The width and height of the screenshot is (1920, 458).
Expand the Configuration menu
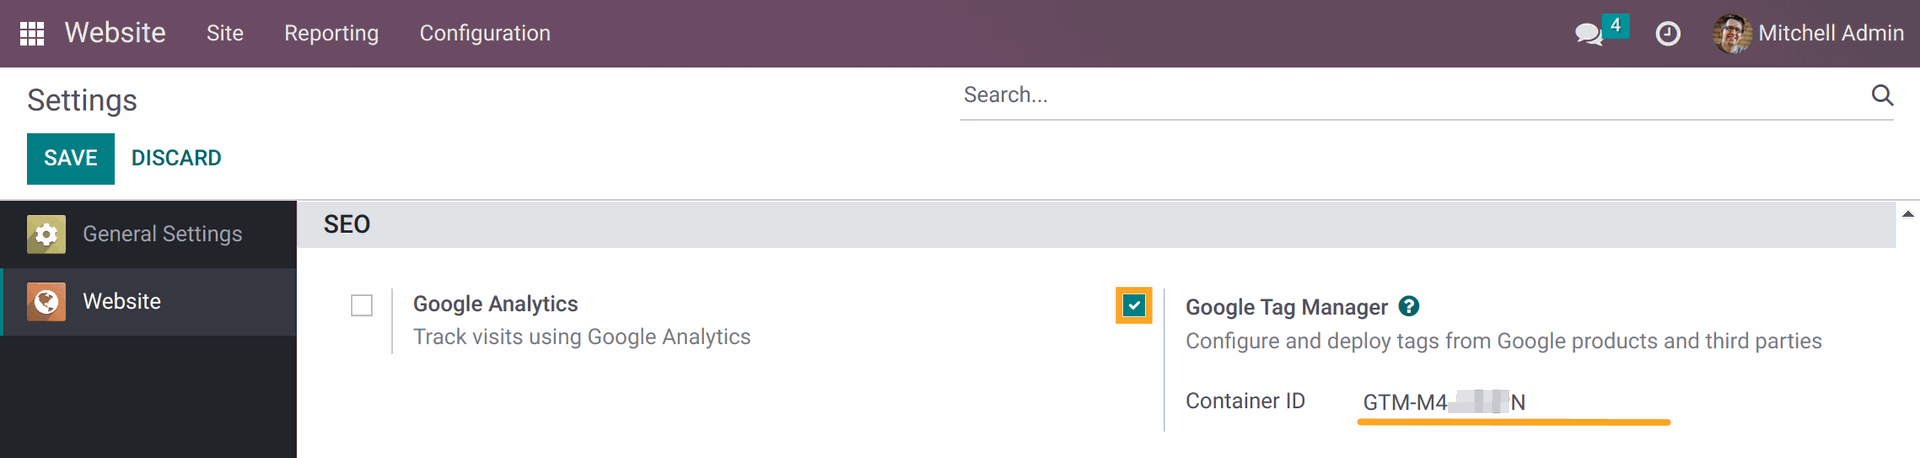(485, 33)
